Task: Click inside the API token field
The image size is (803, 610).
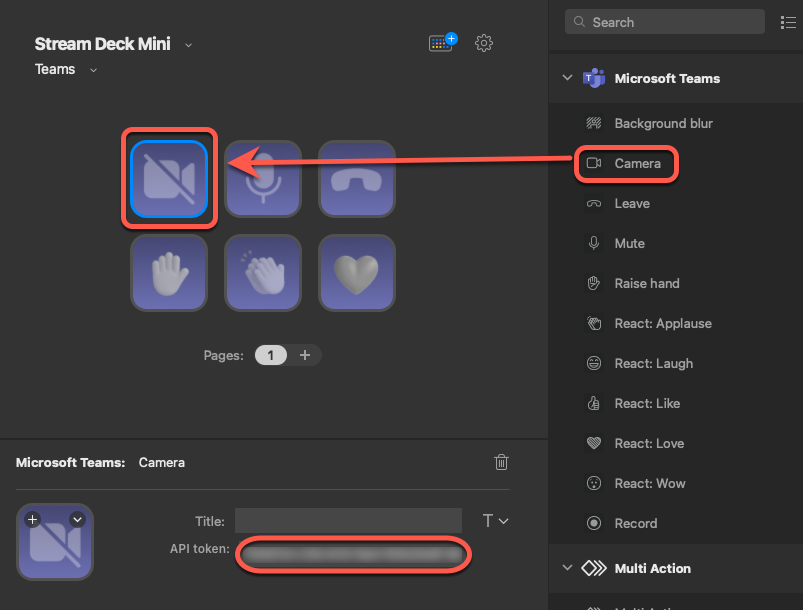Action: (352, 554)
